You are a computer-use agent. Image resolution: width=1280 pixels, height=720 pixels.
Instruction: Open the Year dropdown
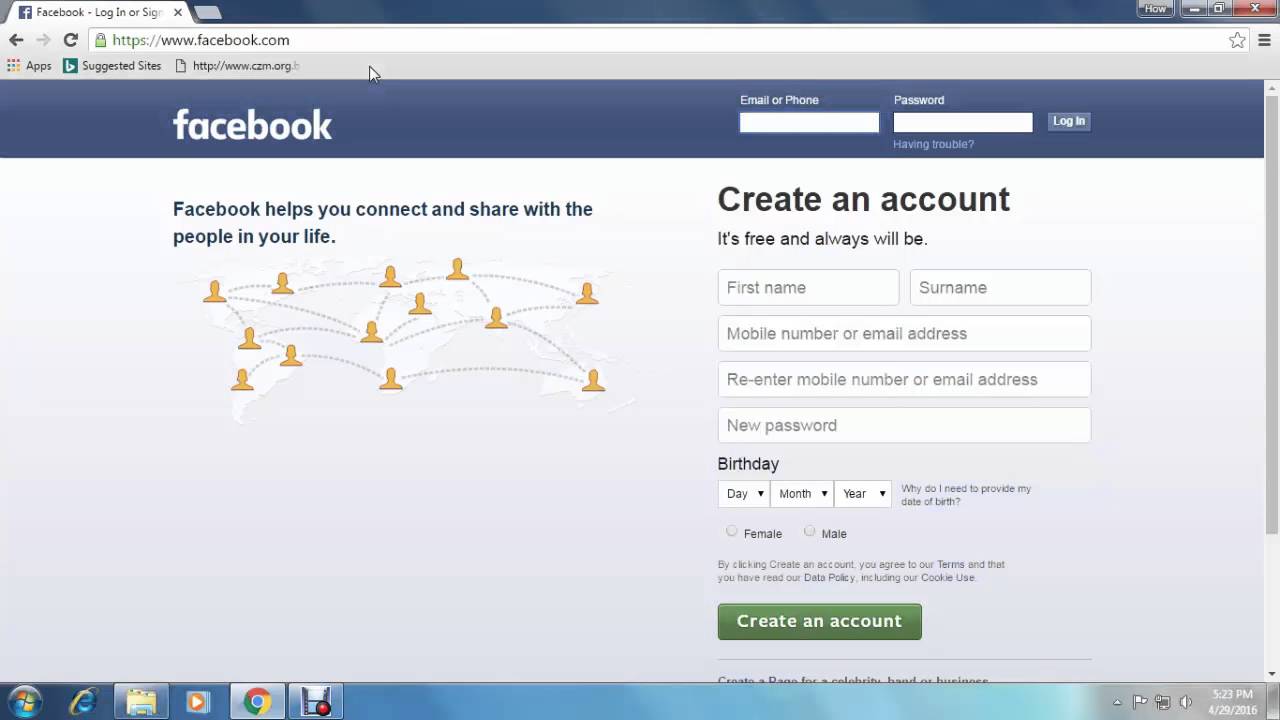point(862,493)
